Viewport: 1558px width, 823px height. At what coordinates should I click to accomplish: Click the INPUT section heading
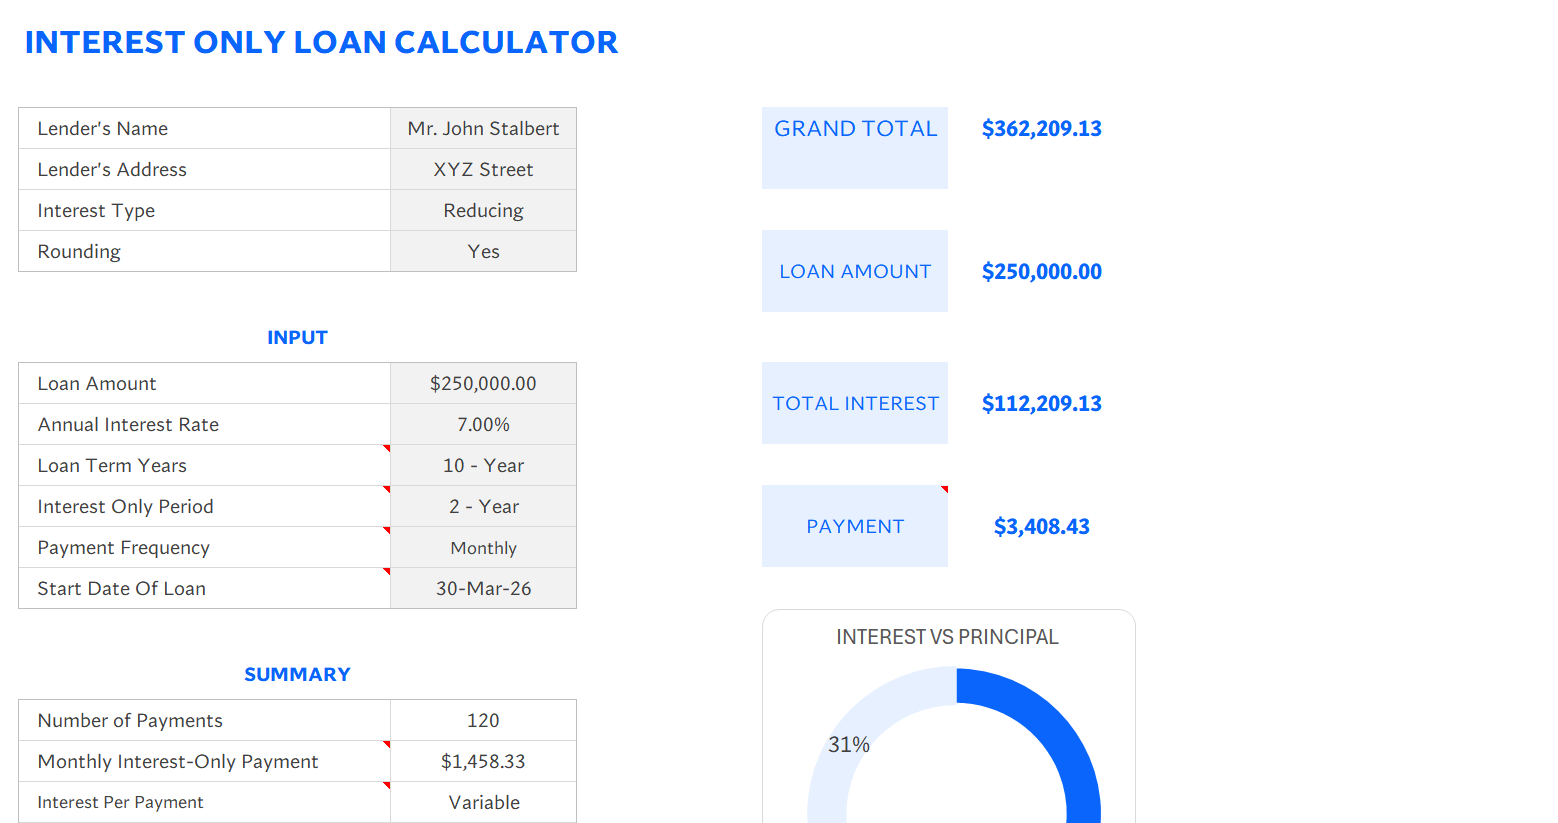(297, 337)
